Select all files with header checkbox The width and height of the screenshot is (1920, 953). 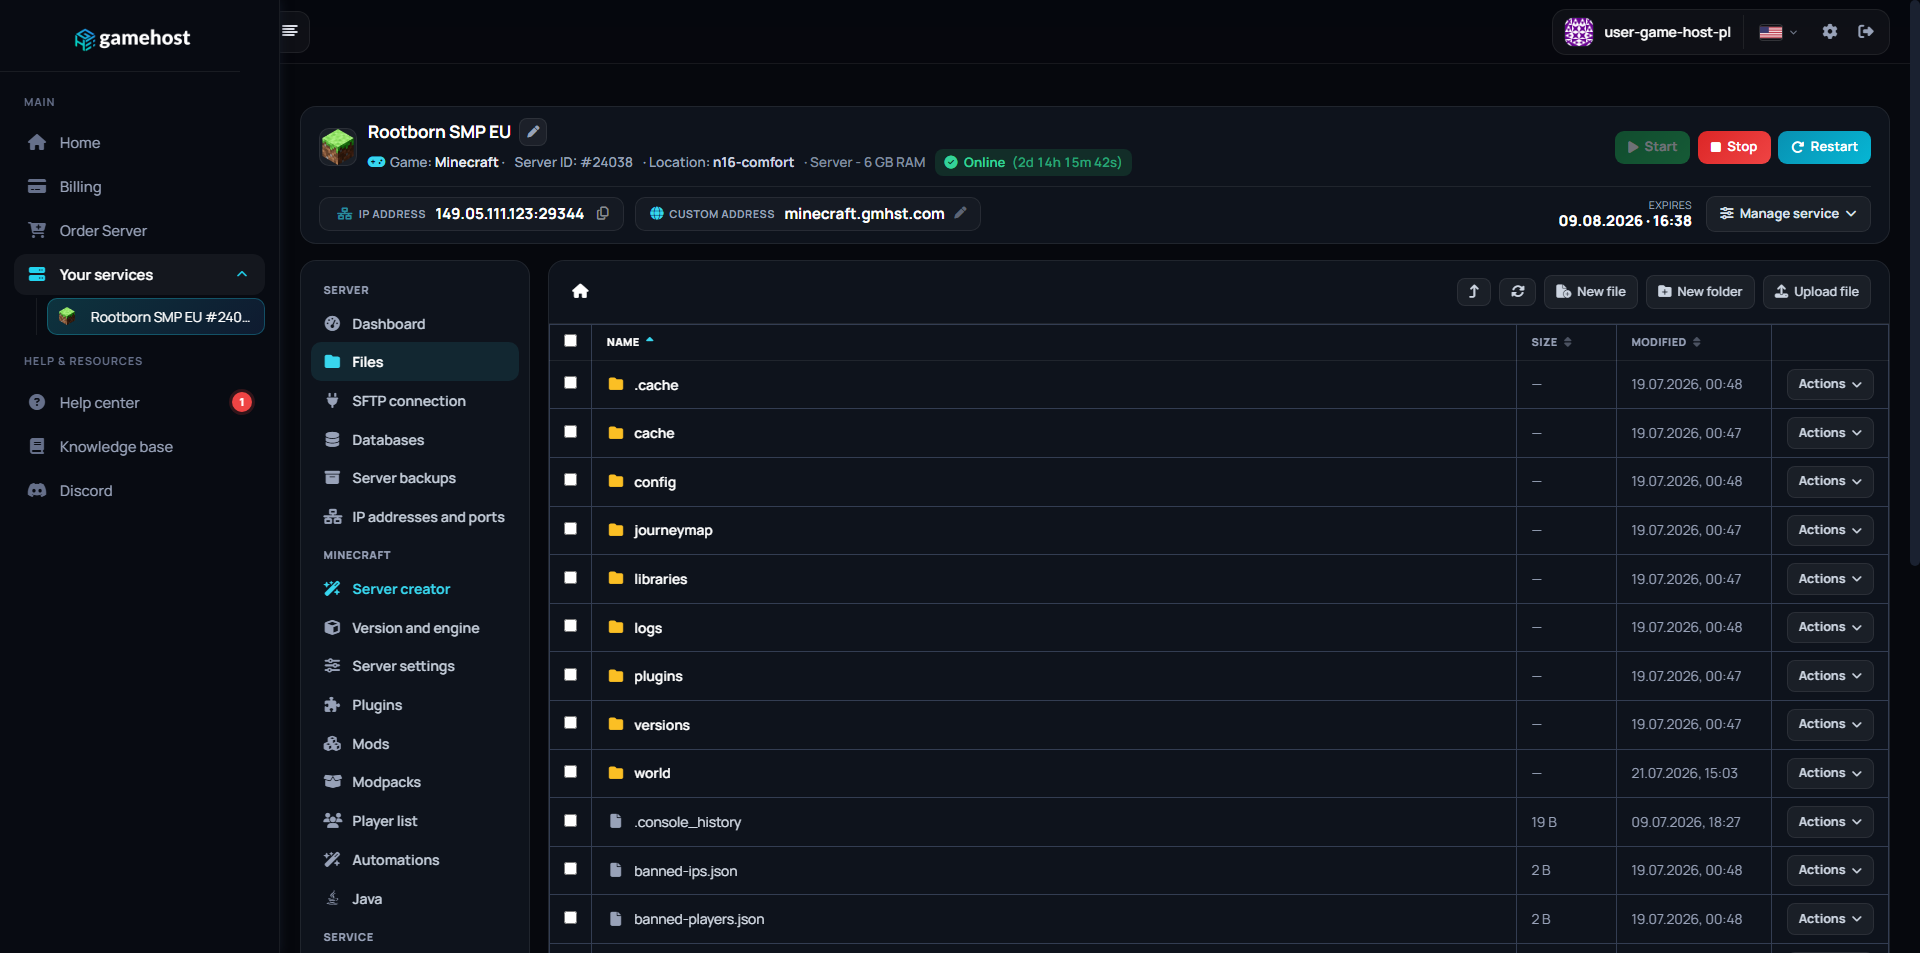(571, 341)
